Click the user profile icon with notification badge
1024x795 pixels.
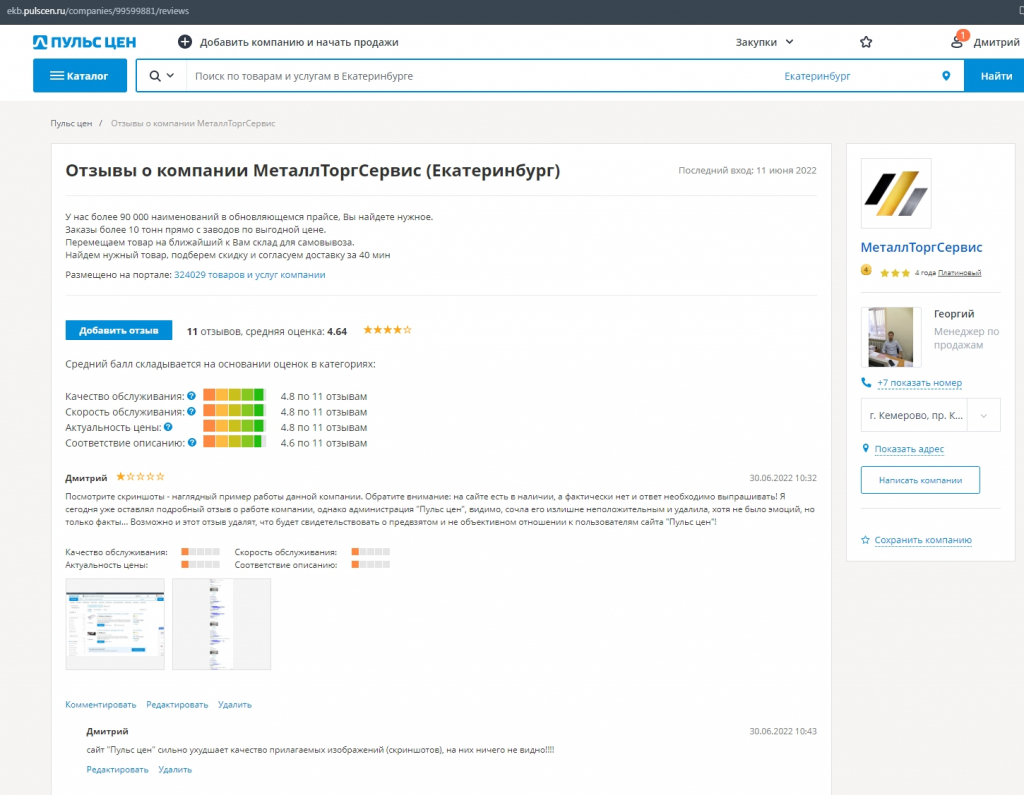pos(957,41)
